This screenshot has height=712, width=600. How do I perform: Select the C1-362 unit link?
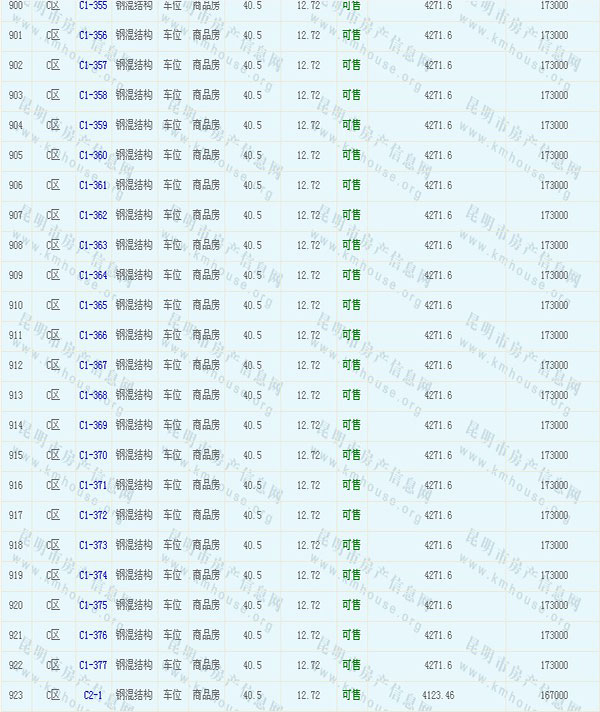pos(93,216)
